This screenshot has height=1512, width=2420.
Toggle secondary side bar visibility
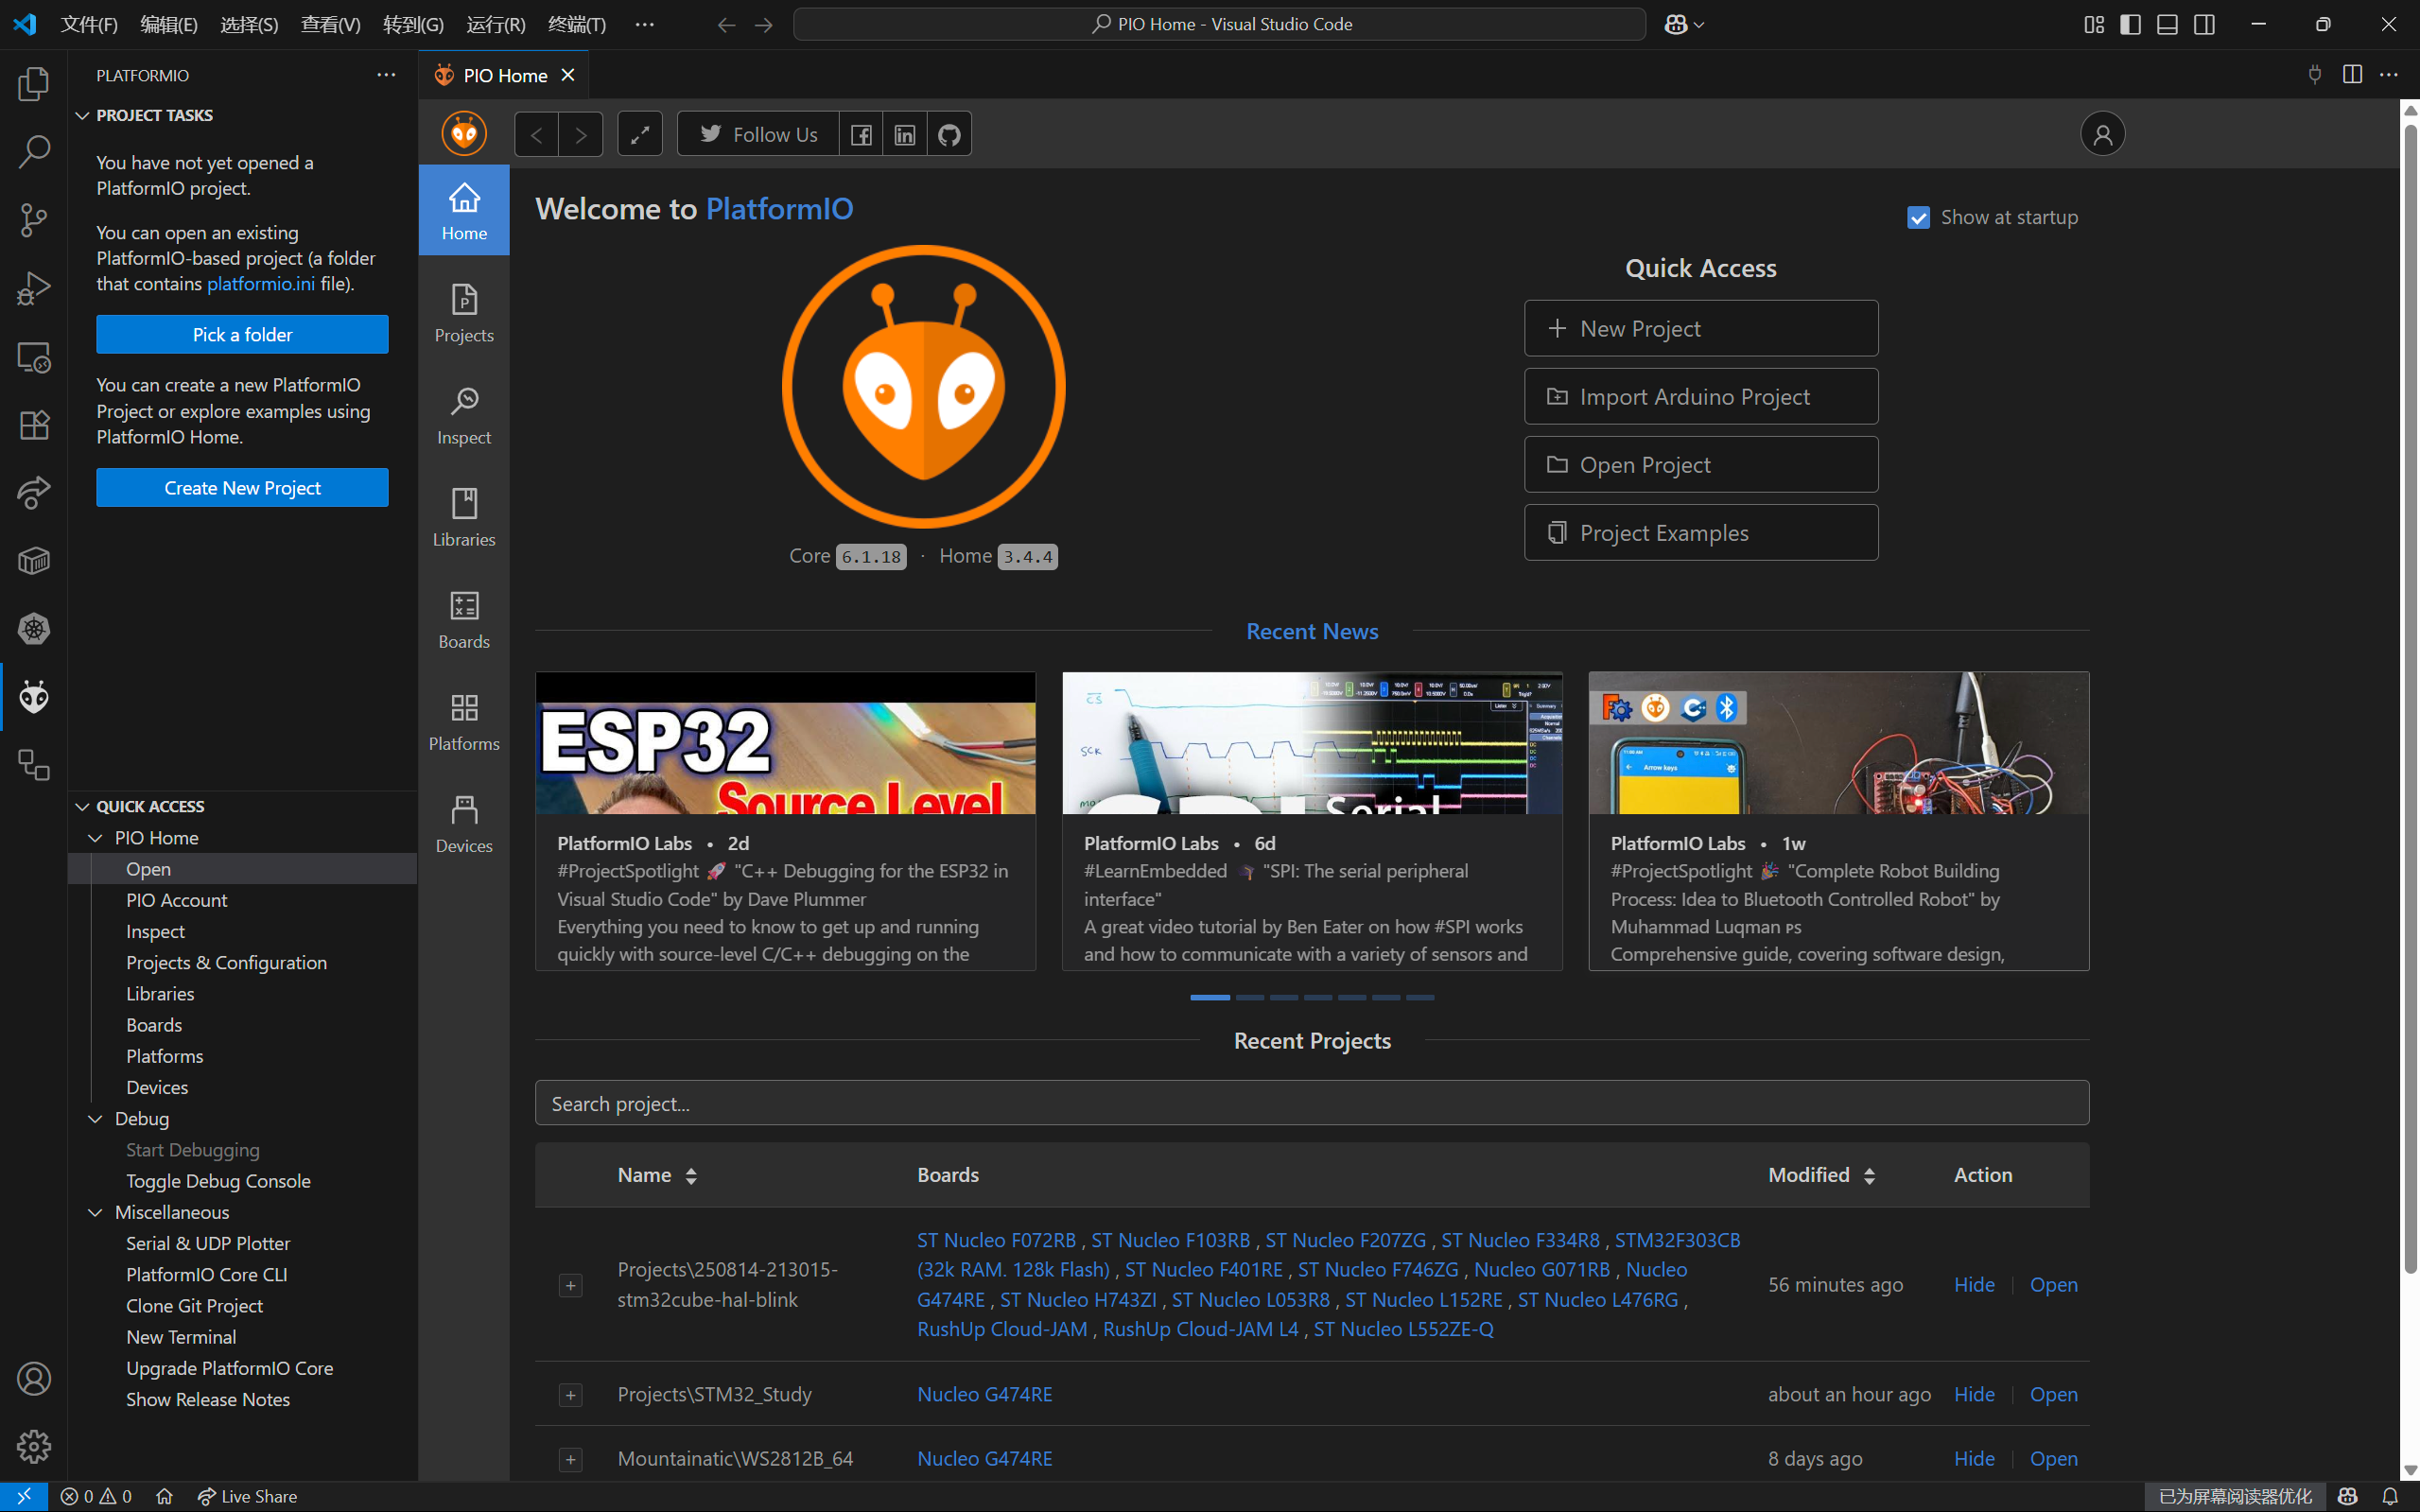[x=2204, y=24]
